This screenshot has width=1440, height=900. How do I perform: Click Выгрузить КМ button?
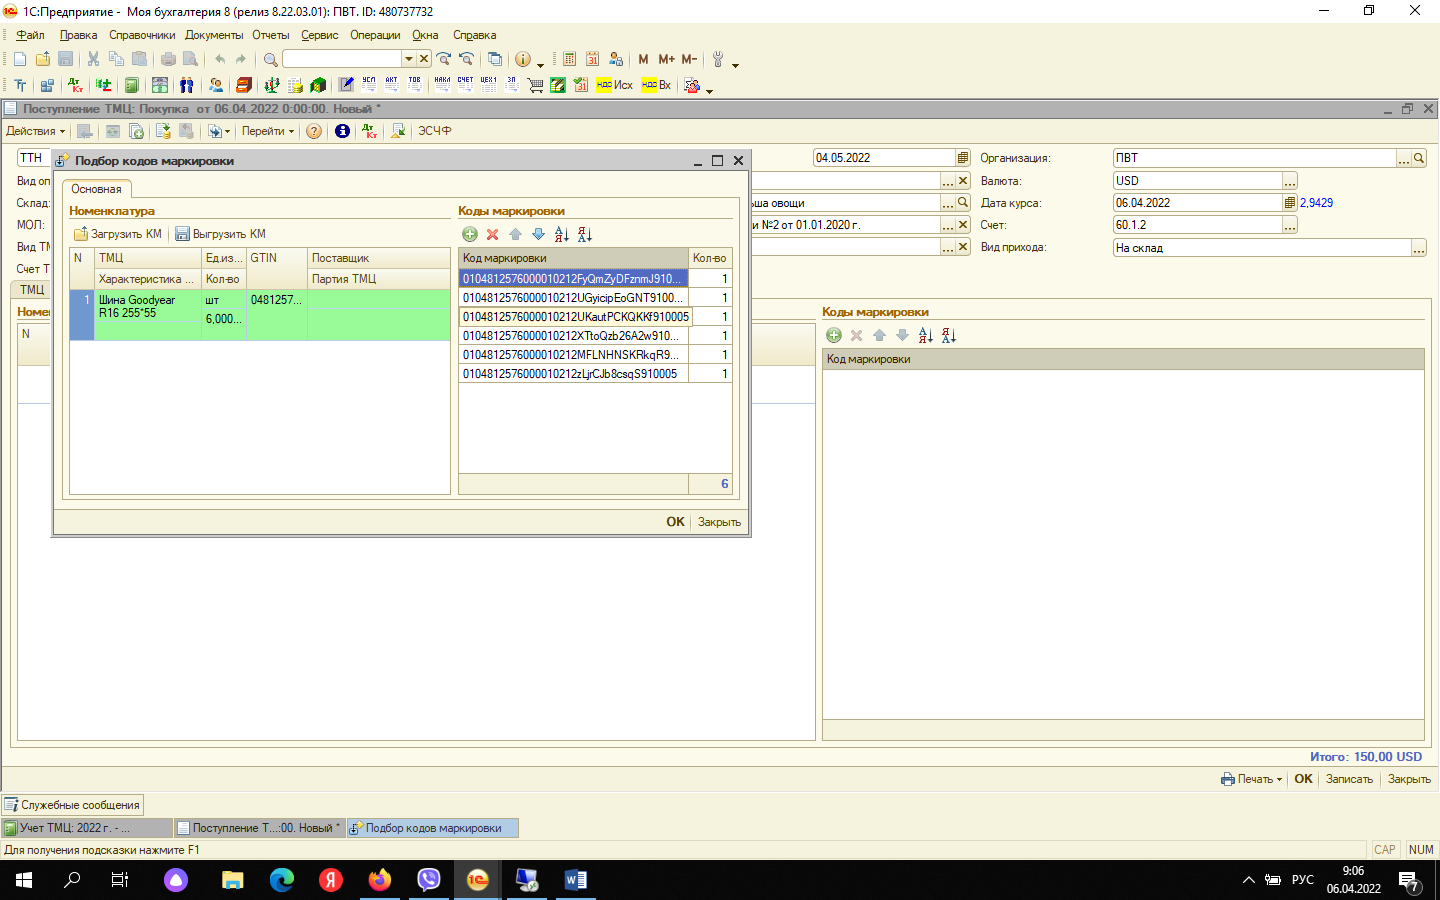click(x=221, y=234)
